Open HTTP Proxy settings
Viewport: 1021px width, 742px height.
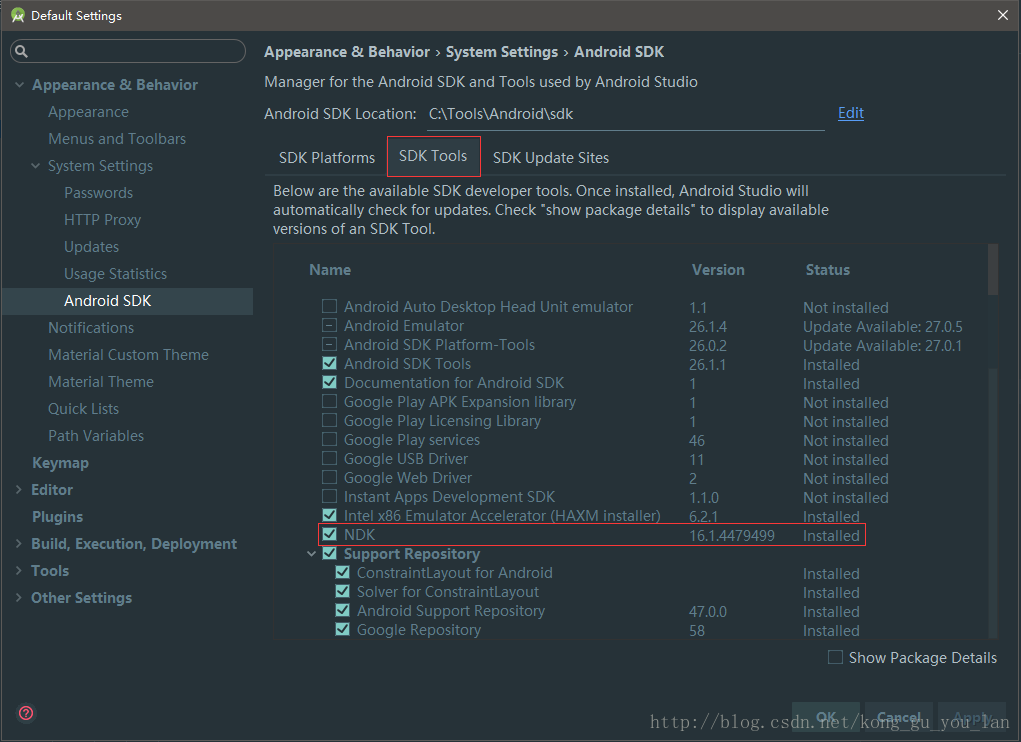click(x=102, y=220)
